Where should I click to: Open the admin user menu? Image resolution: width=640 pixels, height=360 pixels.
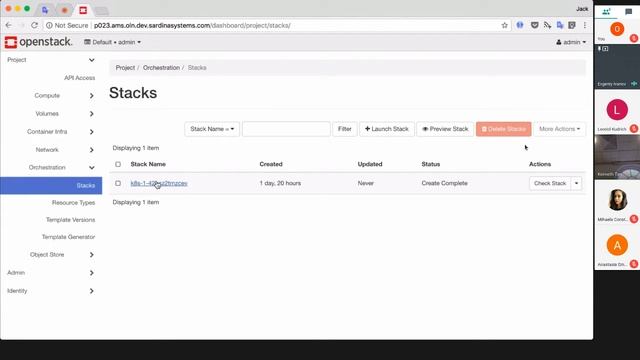pos(571,42)
